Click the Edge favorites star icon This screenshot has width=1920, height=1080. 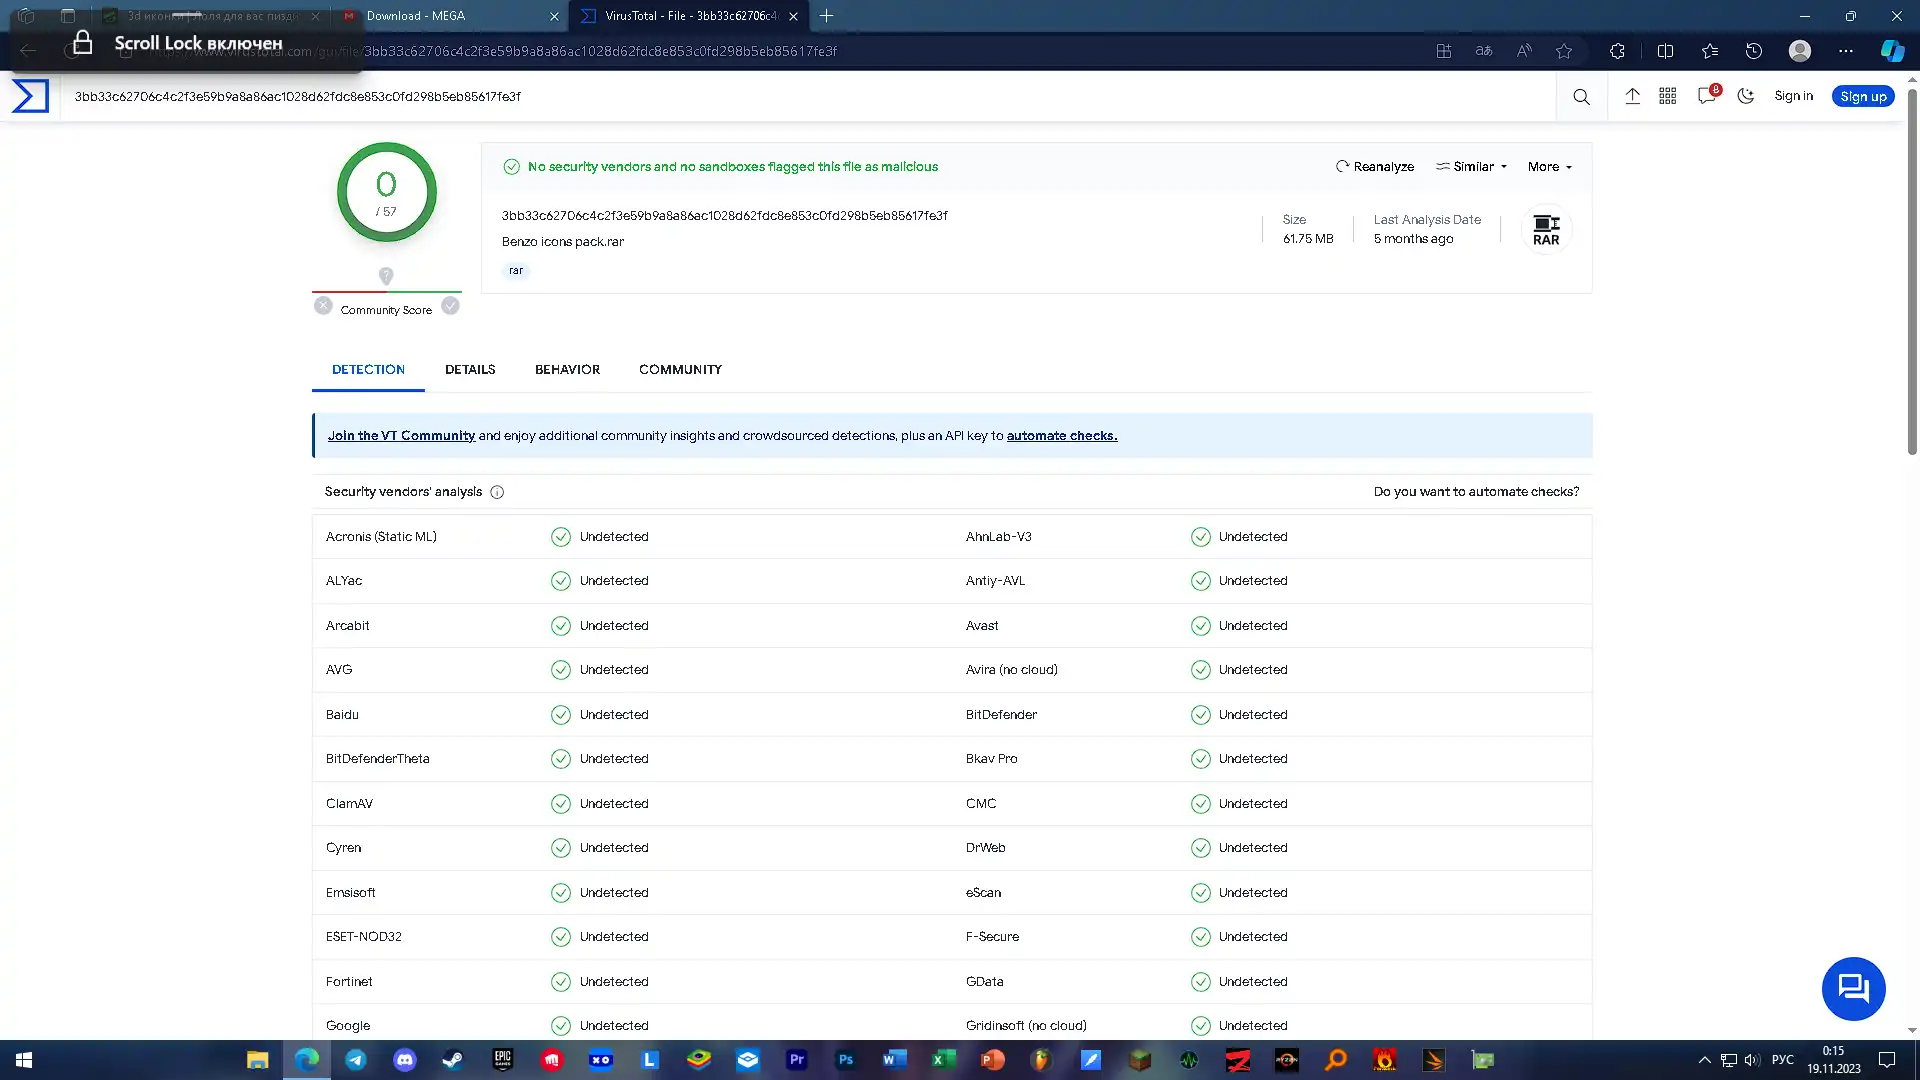click(x=1564, y=51)
